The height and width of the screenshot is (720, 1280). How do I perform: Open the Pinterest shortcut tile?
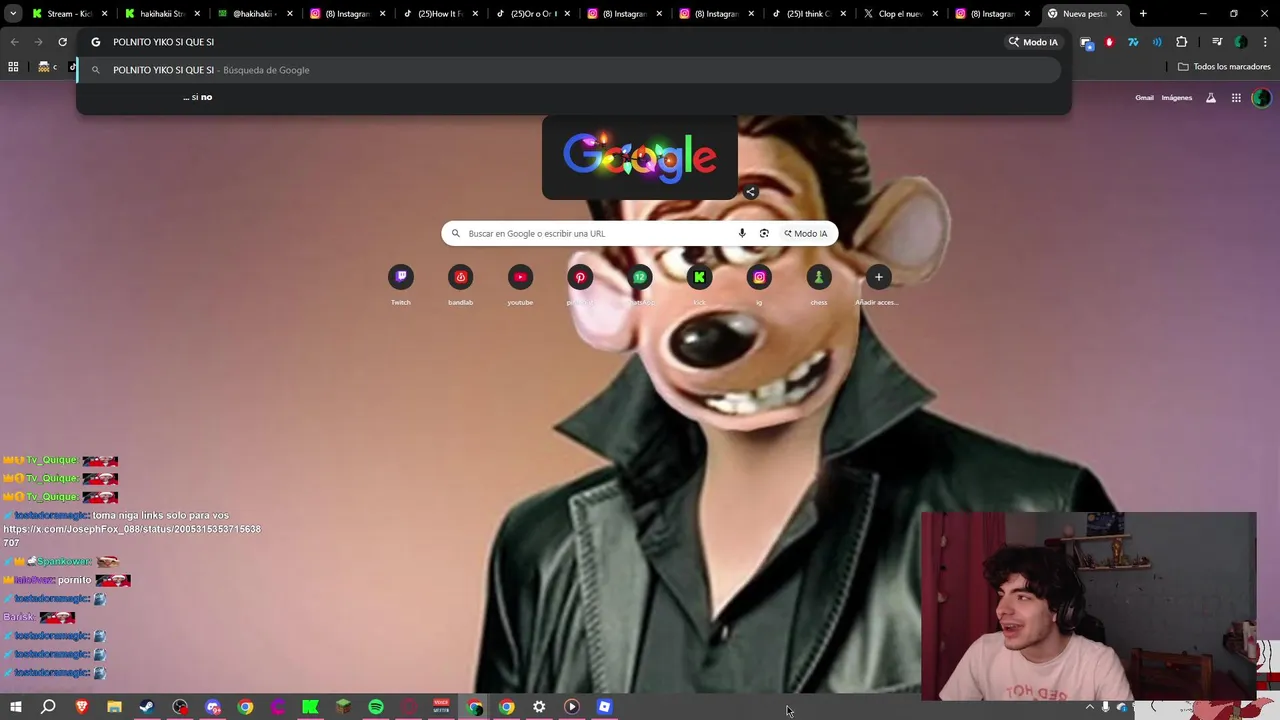pos(580,278)
